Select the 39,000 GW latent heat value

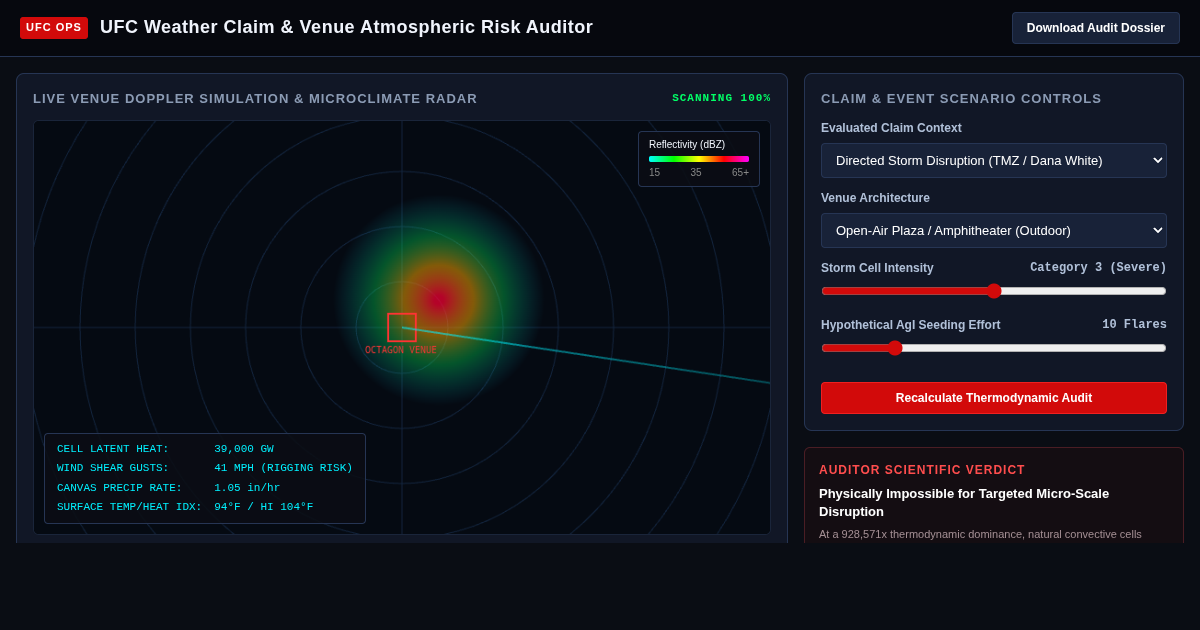tap(244, 449)
